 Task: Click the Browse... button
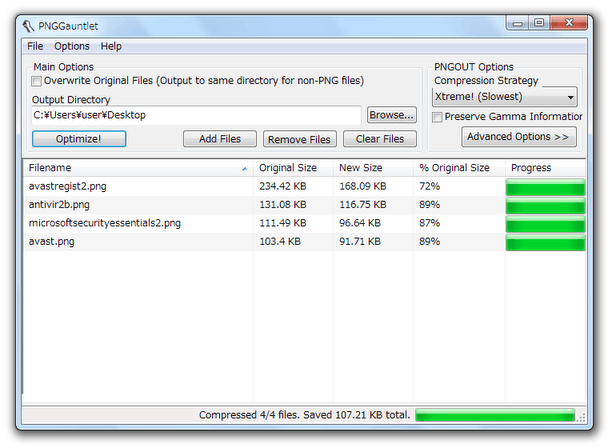pyautogui.click(x=391, y=115)
